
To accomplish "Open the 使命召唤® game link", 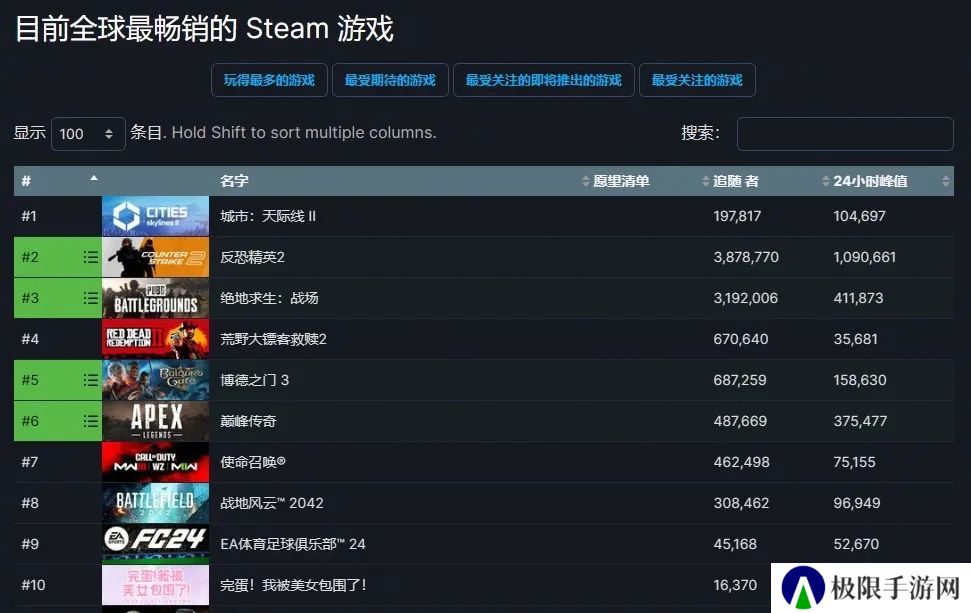I will (253, 462).
